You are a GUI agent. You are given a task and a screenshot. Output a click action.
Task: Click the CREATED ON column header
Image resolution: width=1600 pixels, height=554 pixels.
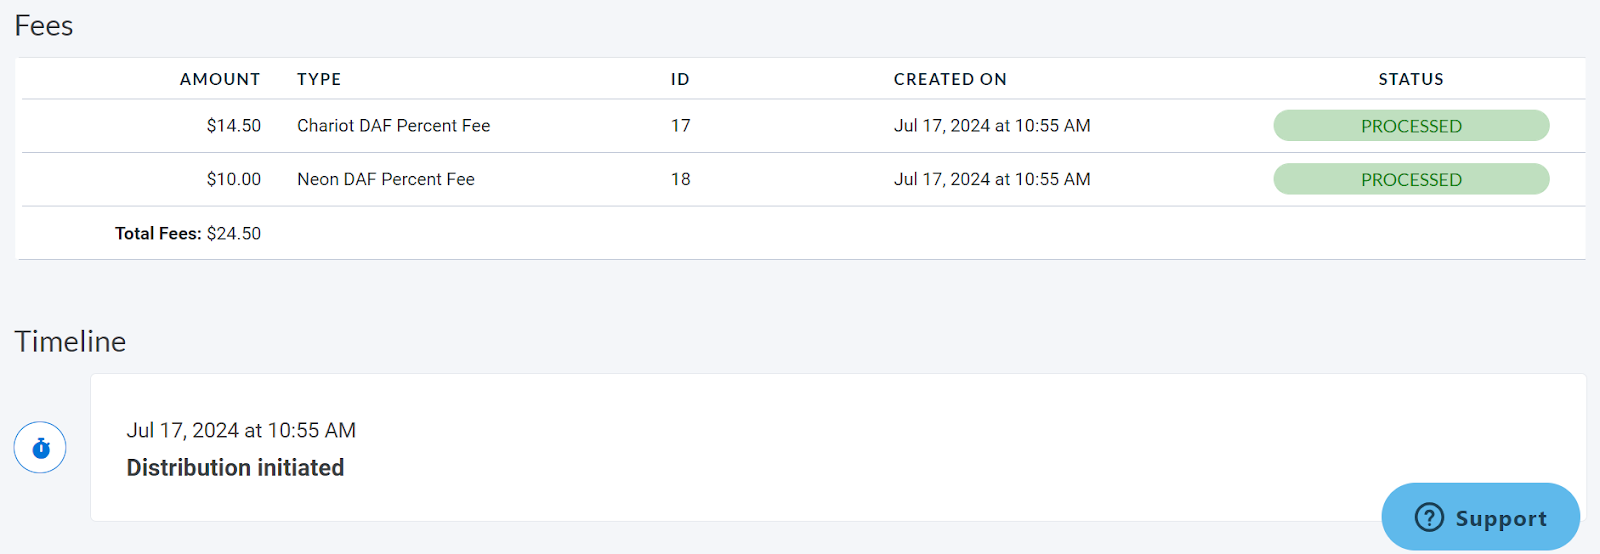(x=950, y=79)
